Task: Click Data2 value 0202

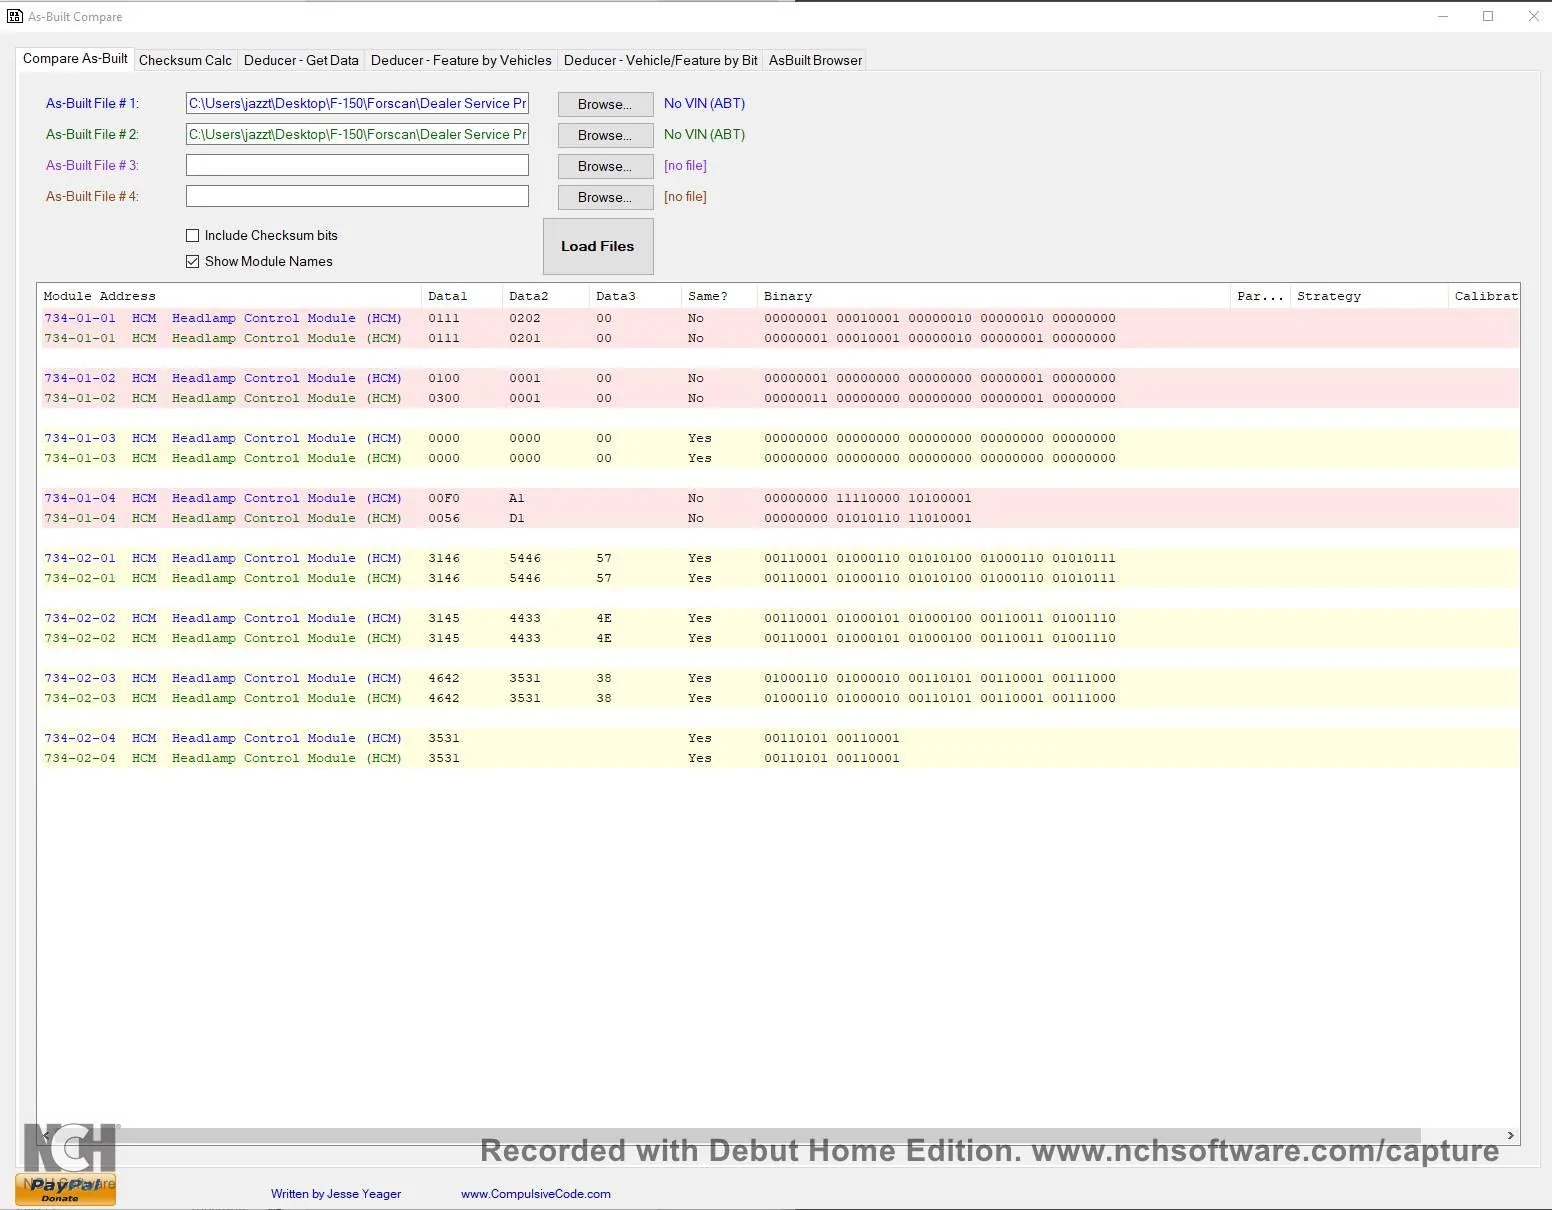Action: pos(524,318)
